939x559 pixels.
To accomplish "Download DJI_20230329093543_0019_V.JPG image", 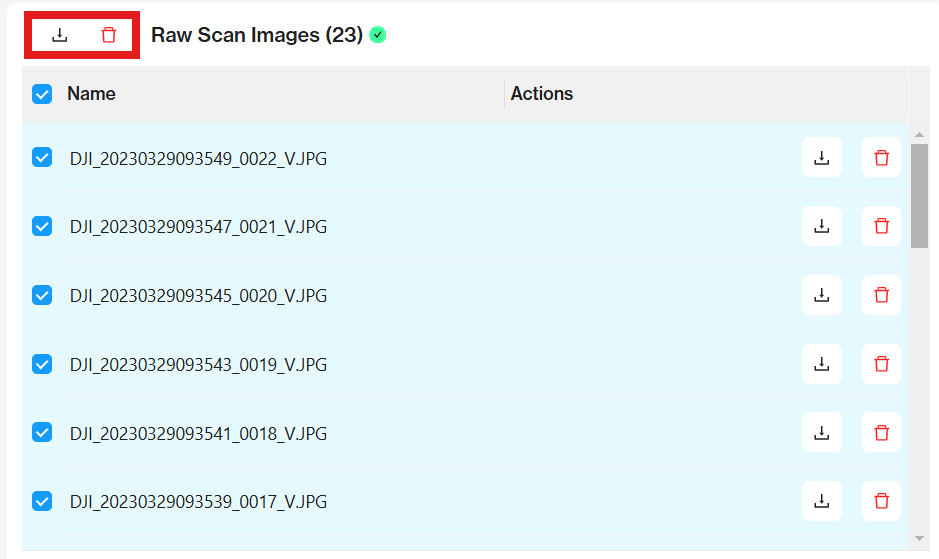I will coord(822,365).
